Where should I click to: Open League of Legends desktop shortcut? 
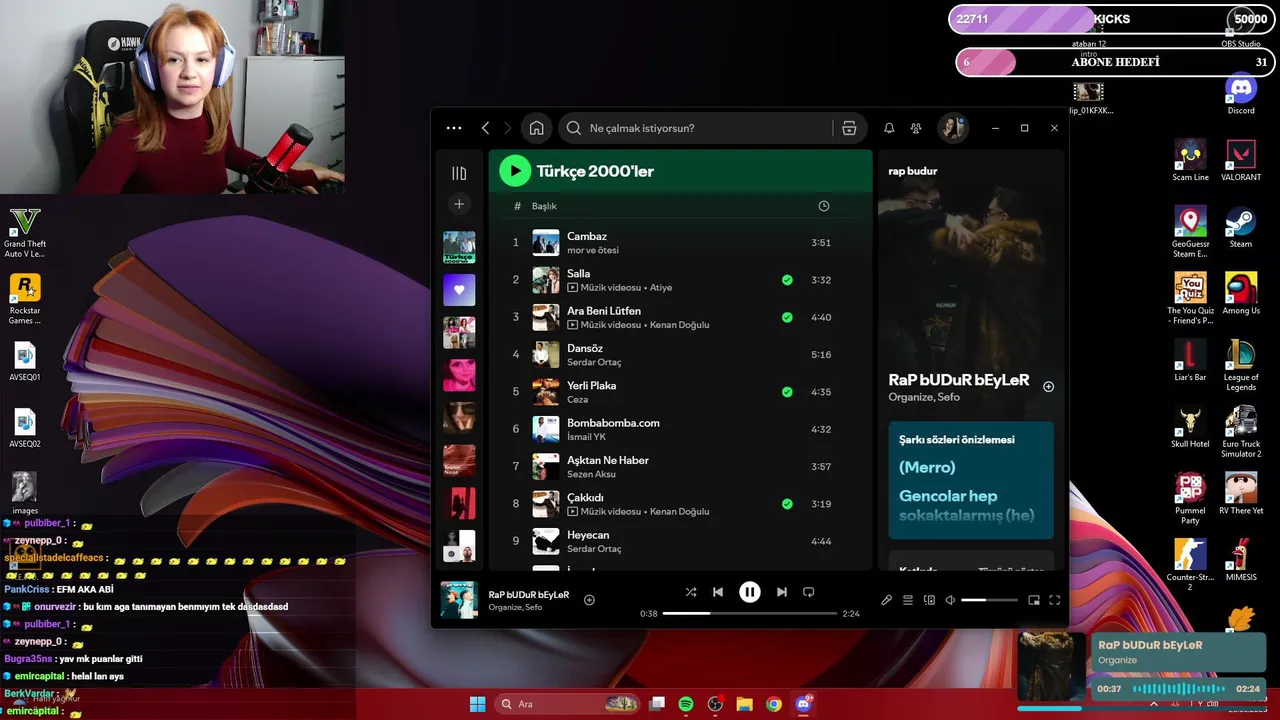[x=1241, y=365]
